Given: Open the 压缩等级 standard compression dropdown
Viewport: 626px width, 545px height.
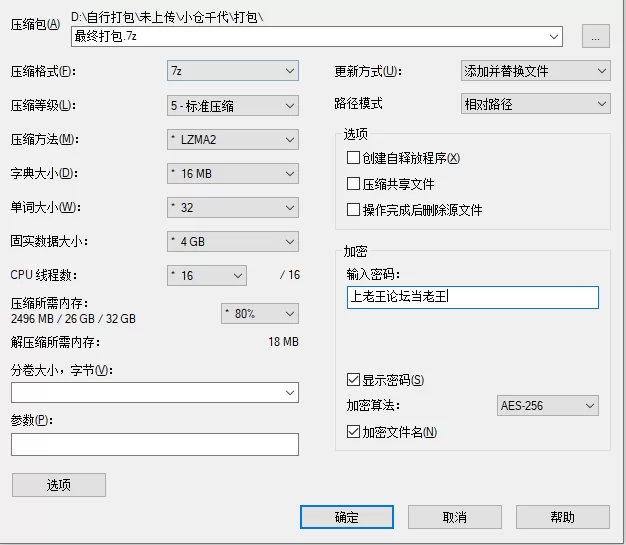Looking at the screenshot, I should [x=233, y=105].
